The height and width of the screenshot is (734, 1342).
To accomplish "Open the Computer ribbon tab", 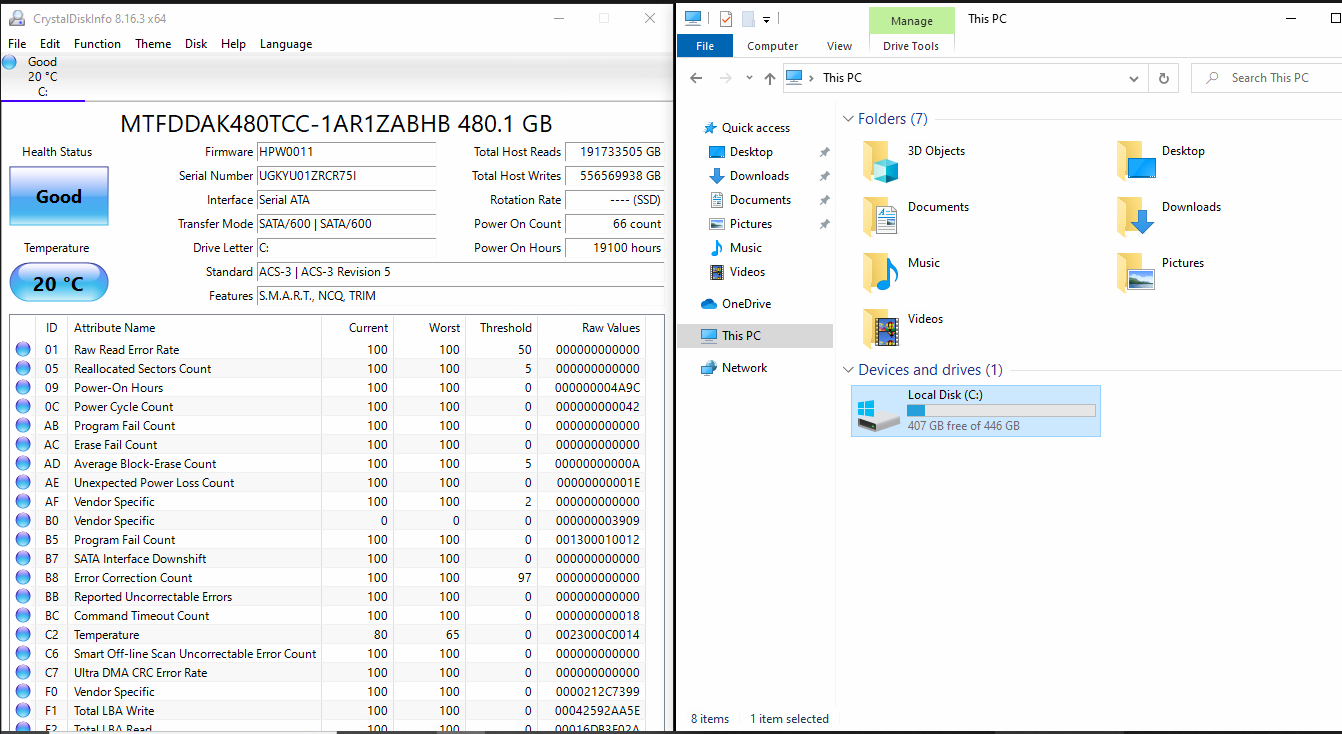I will (x=773, y=46).
